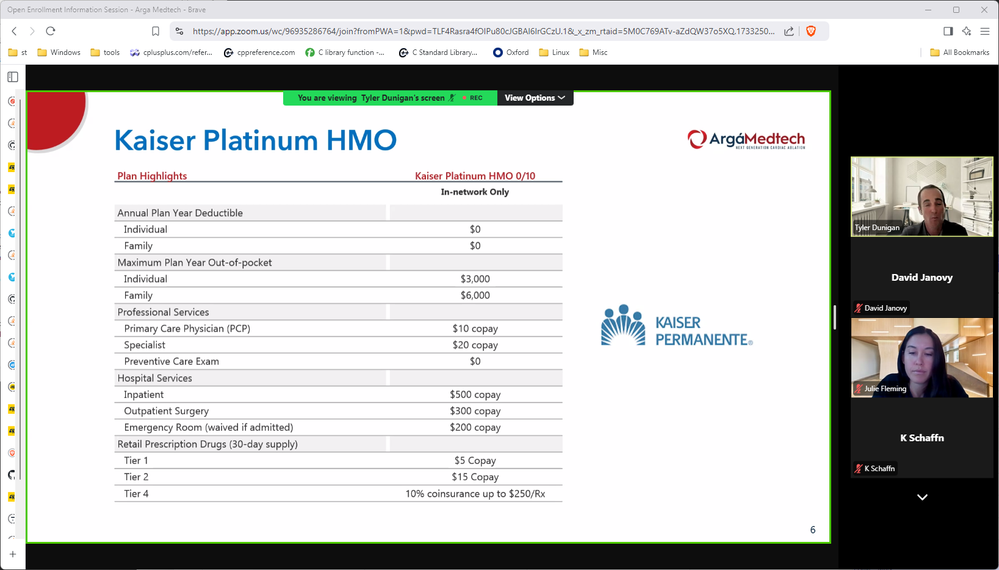
Task: Open the 'C library function' bookmark
Action: pyautogui.click(x=345, y=52)
